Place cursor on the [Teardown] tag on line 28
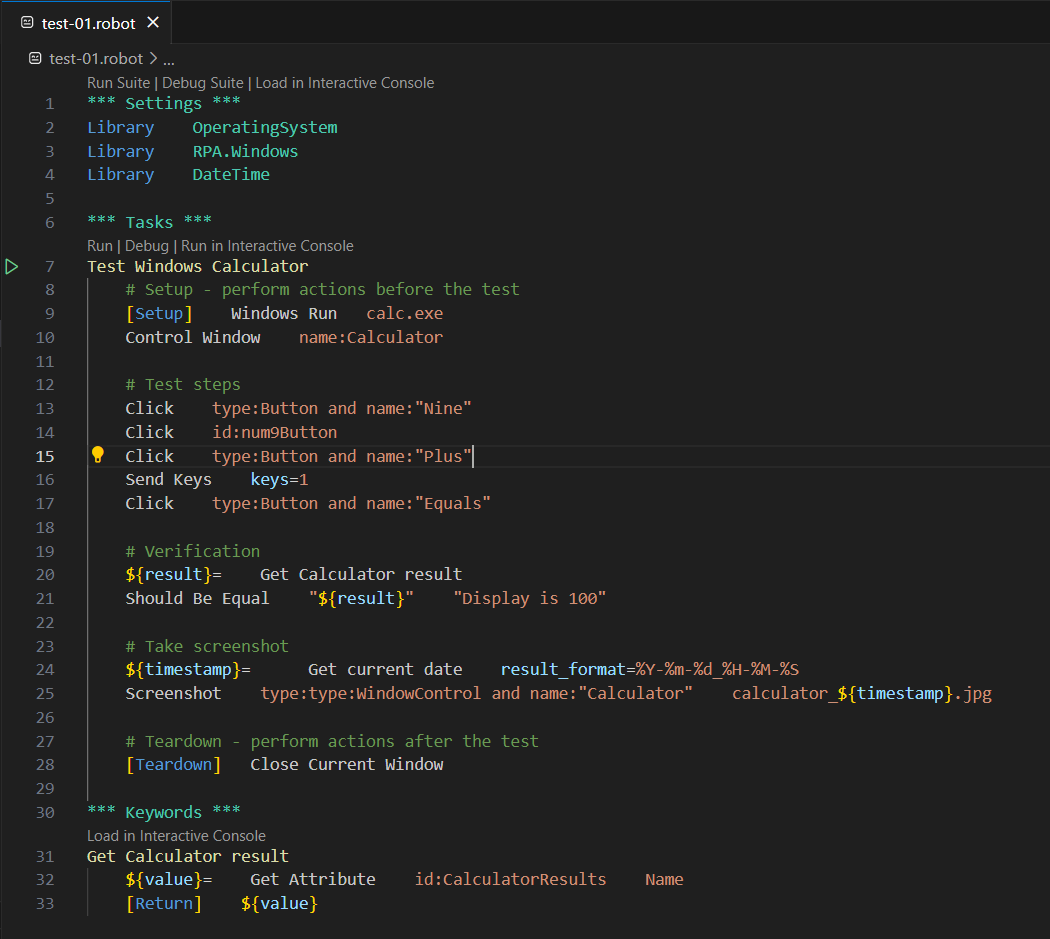The height and width of the screenshot is (939, 1050). pos(173,765)
